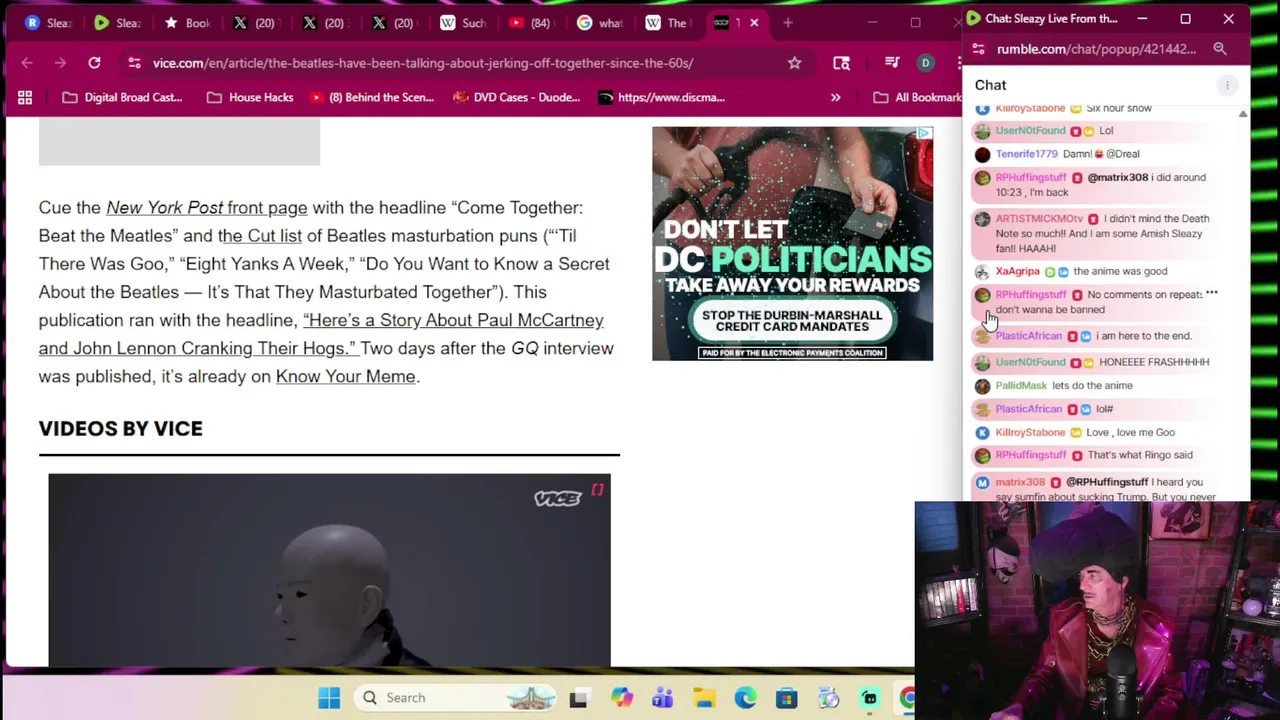
Task: Open the search tabs icon in toolbar
Action: coord(841,63)
